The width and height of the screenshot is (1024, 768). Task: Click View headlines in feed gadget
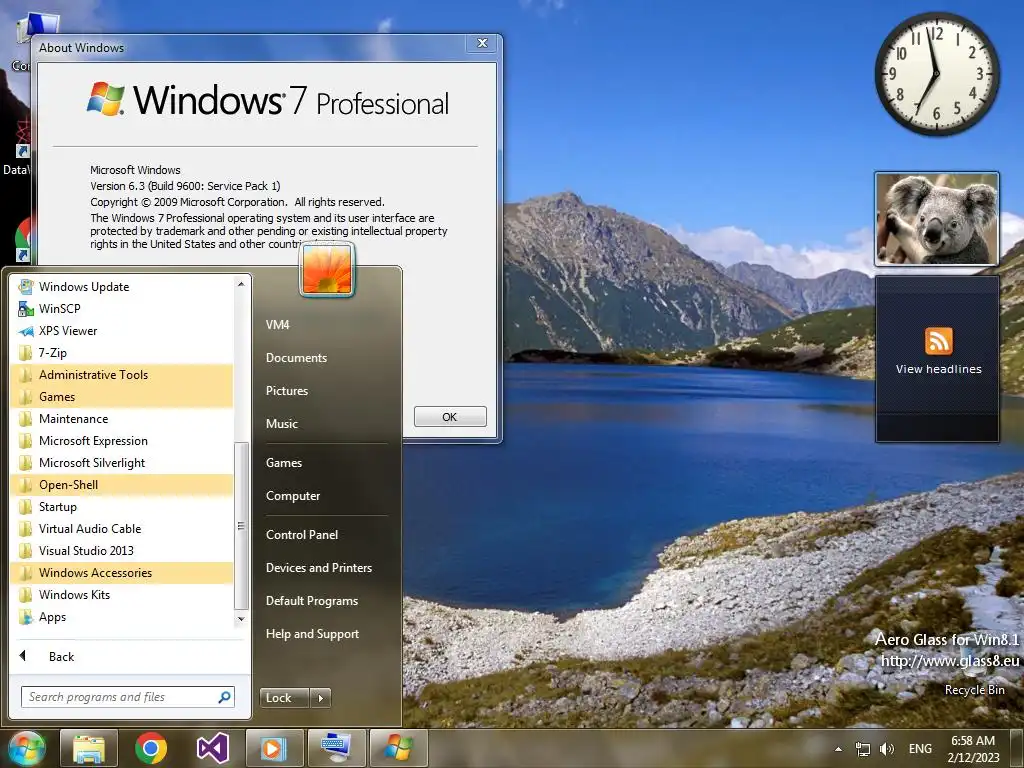[938, 369]
